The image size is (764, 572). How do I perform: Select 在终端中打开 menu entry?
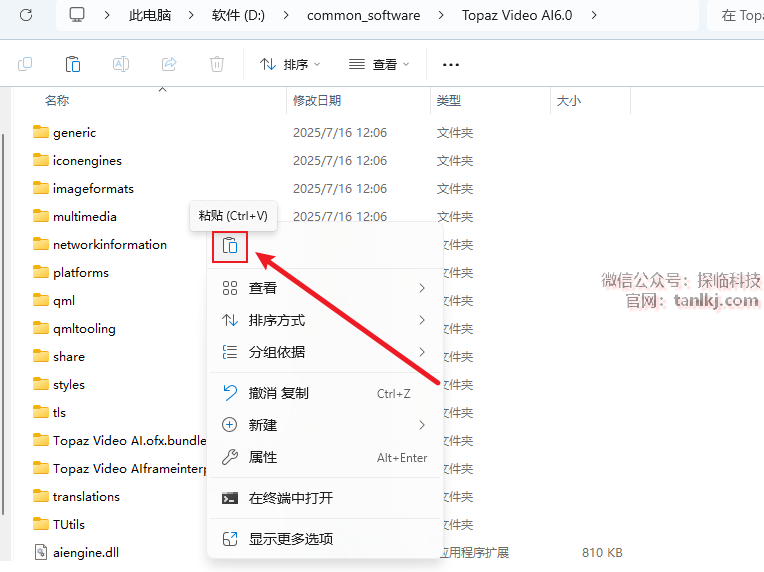[x=290, y=498]
